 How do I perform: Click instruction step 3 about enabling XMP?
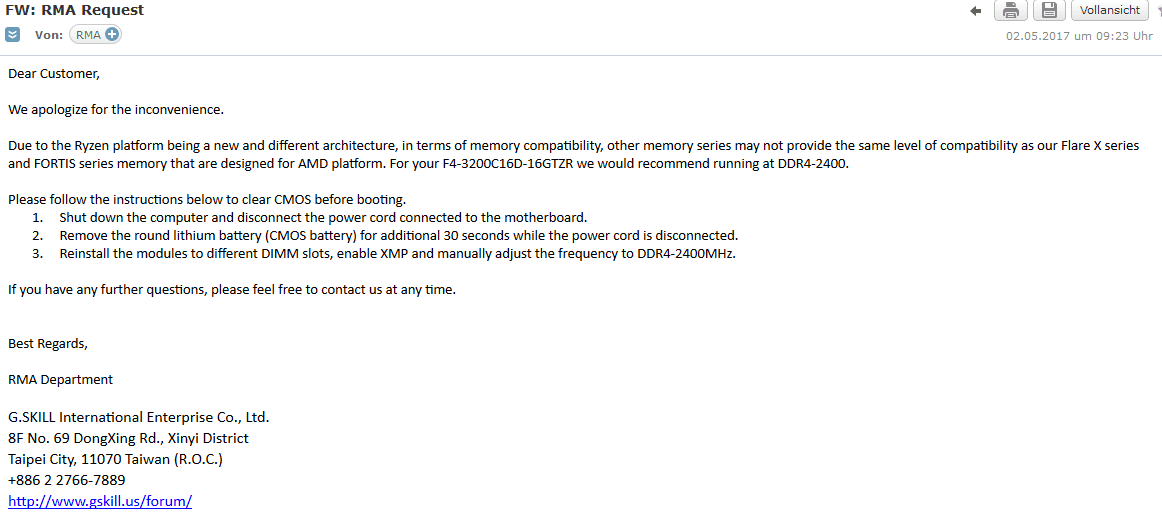[383, 253]
